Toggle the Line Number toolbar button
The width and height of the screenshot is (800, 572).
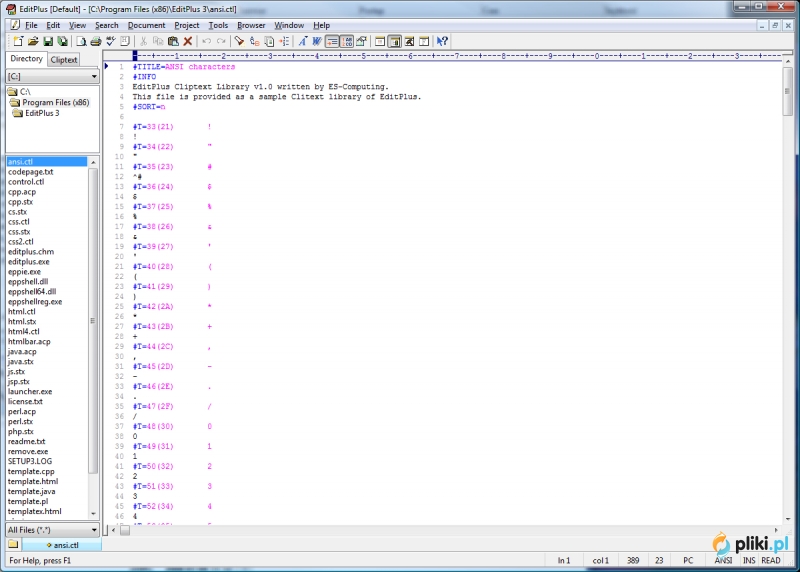point(347,41)
